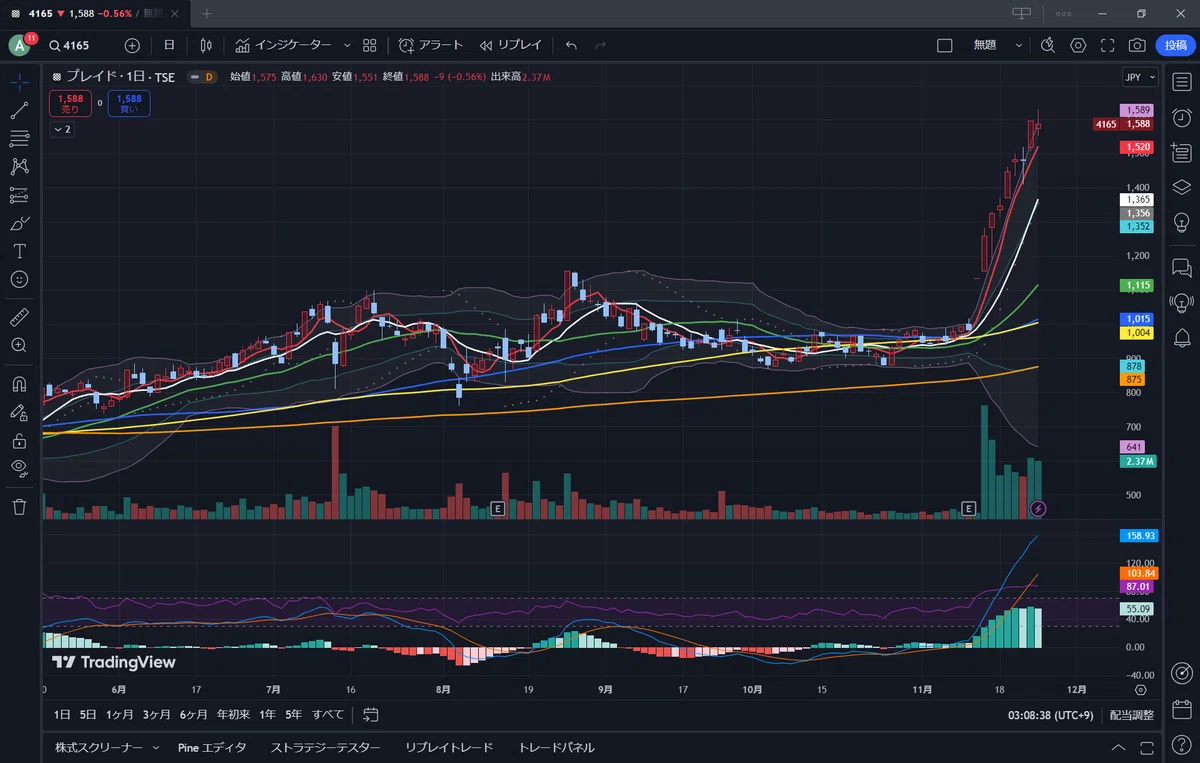The height and width of the screenshot is (763, 1200).
Task: Set time range to 3ヶ月
Action: pos(156,714)
